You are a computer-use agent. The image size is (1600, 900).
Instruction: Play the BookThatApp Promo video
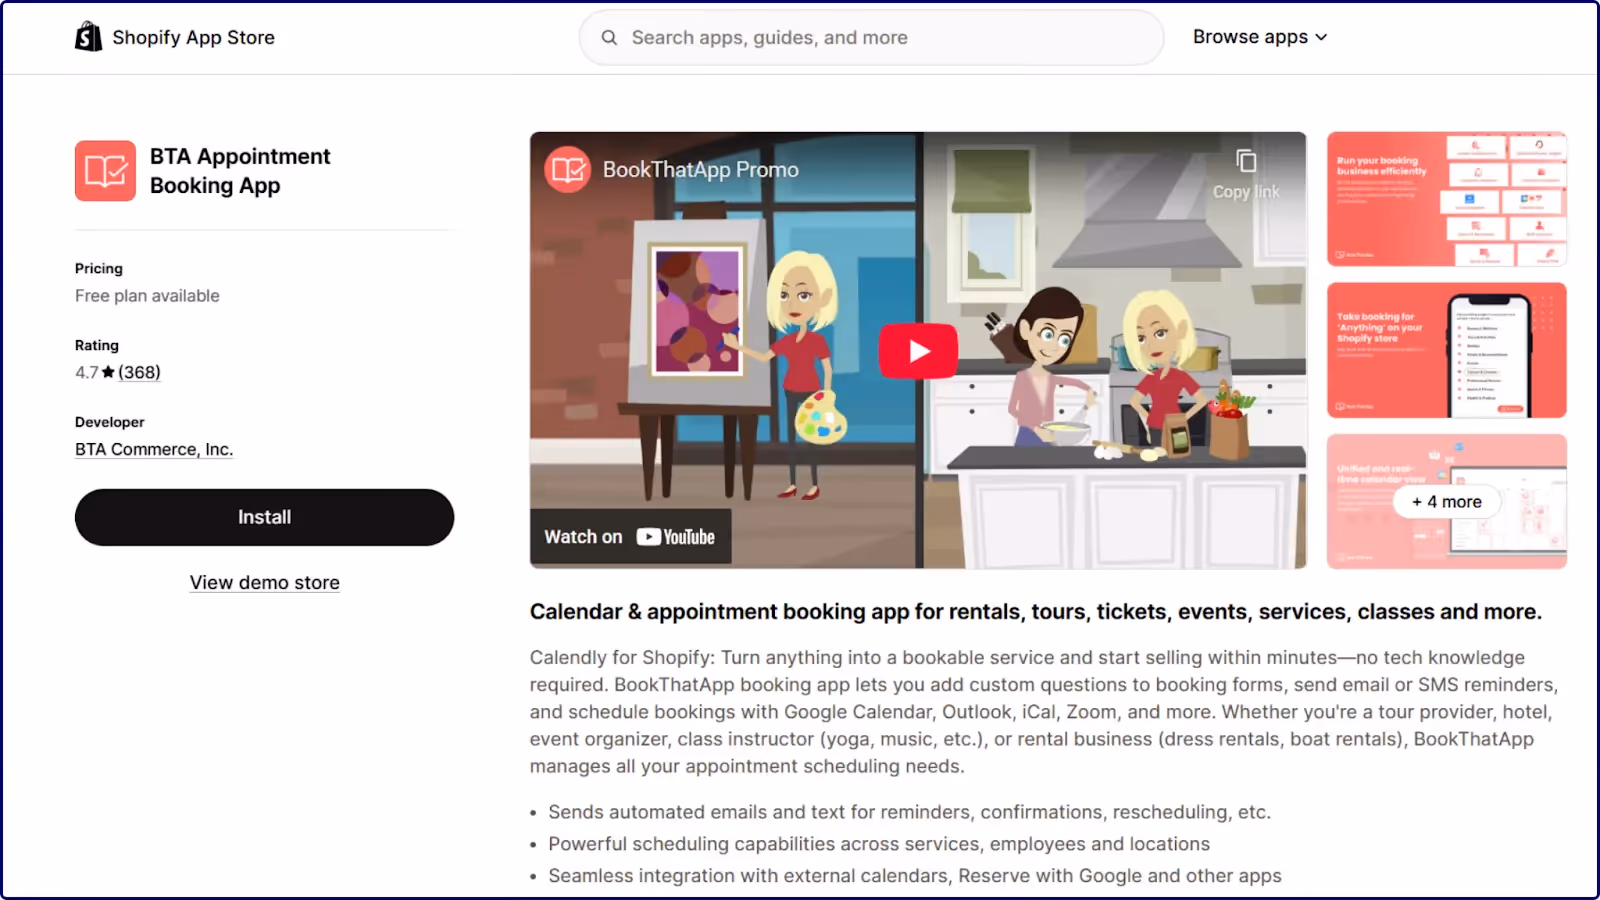(x=918, y=351)
